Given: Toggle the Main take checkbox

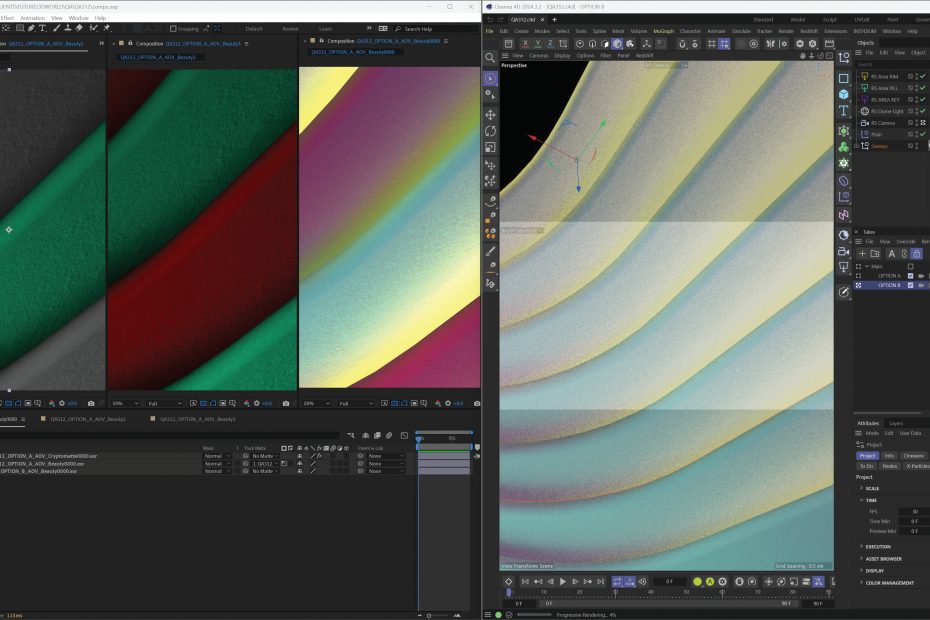Looking at the screenshot, I should pos(910,266).
